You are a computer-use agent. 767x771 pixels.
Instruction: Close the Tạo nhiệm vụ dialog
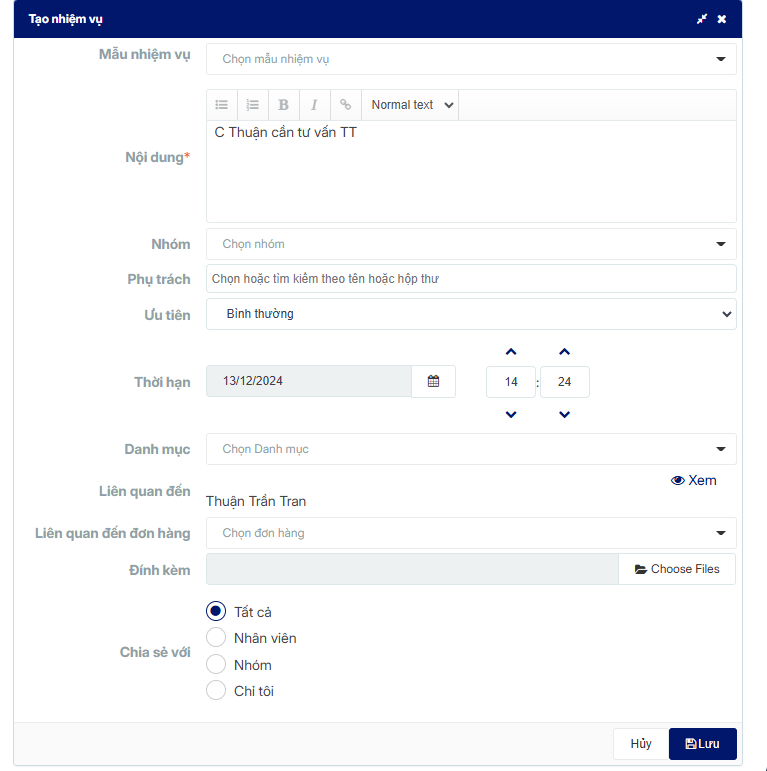pyautogui.click(x=722, y=19)
